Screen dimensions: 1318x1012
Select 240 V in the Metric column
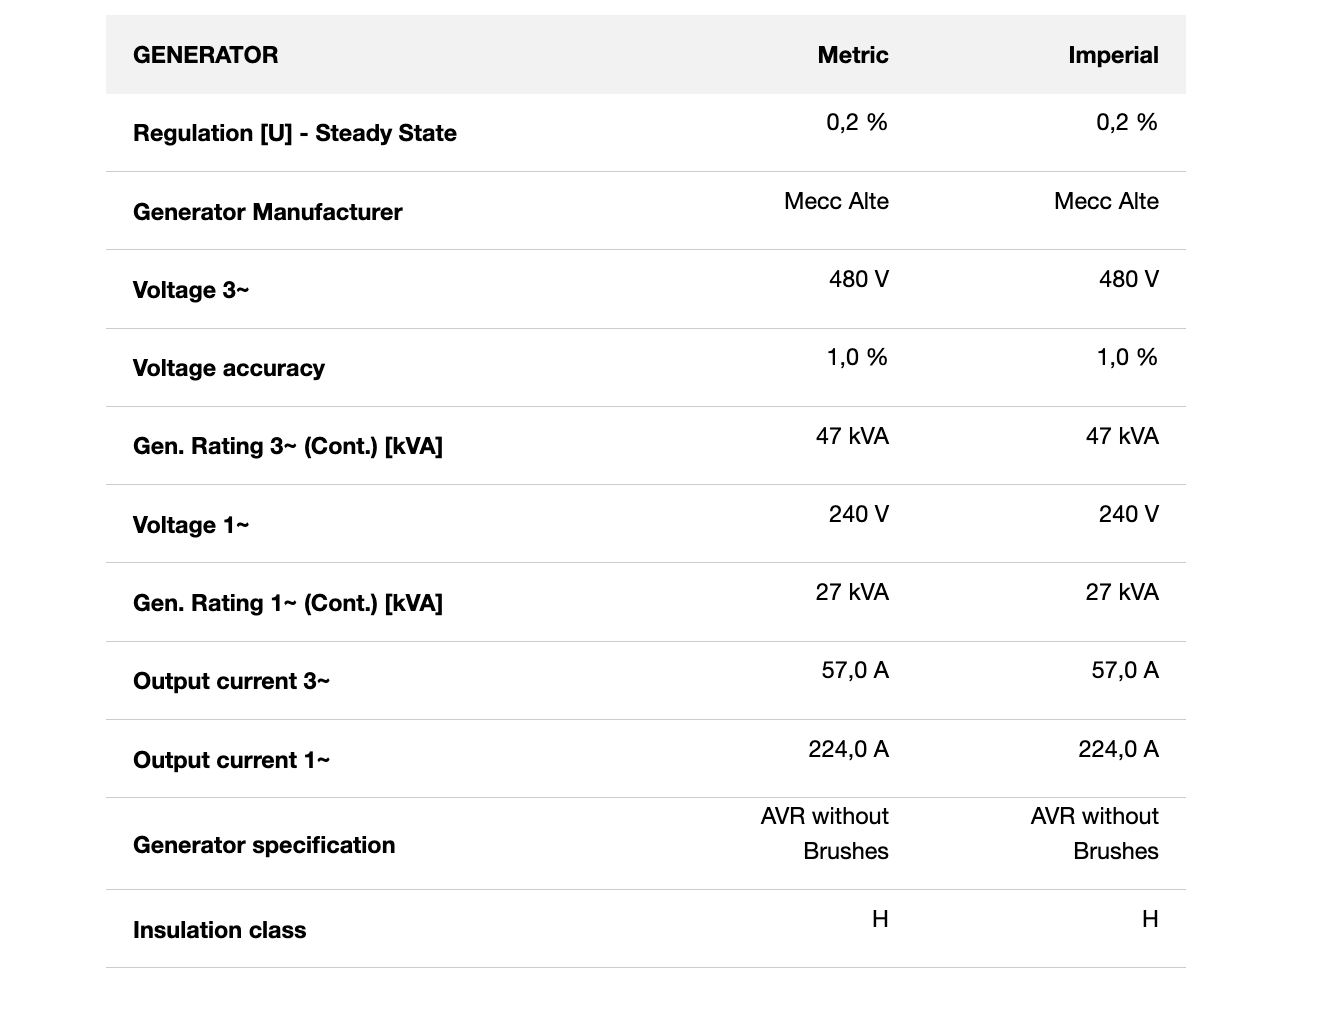pos(858,514)
